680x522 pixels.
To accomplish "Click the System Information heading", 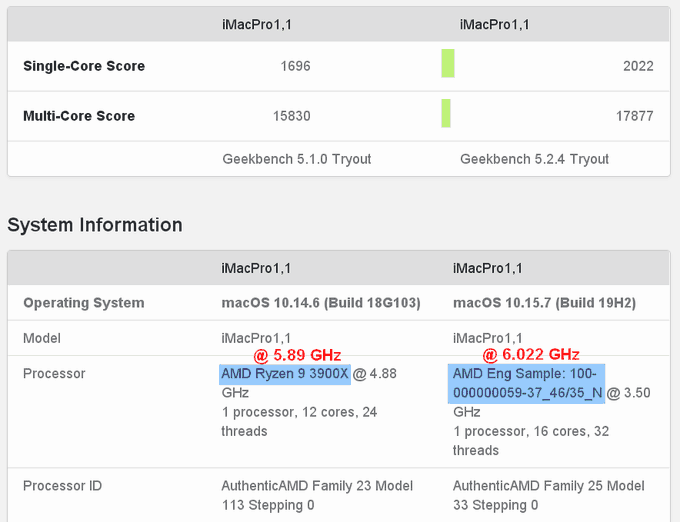I will [95, 225].
